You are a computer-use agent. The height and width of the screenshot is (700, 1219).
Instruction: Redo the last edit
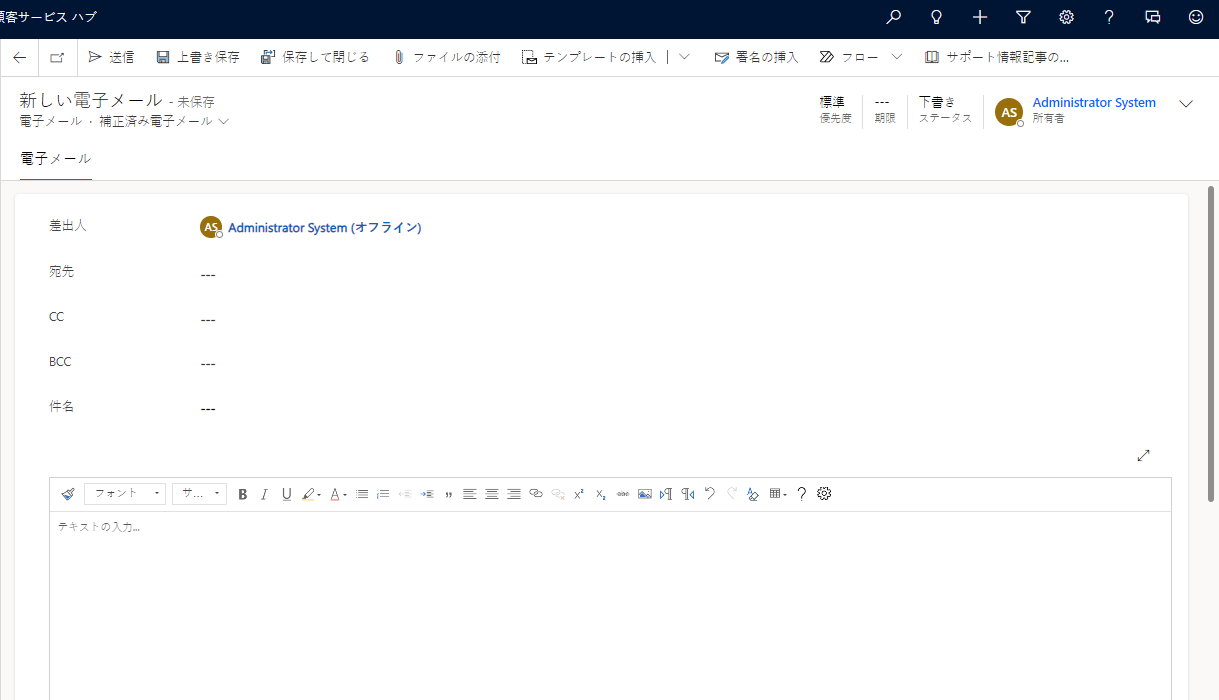732,494
